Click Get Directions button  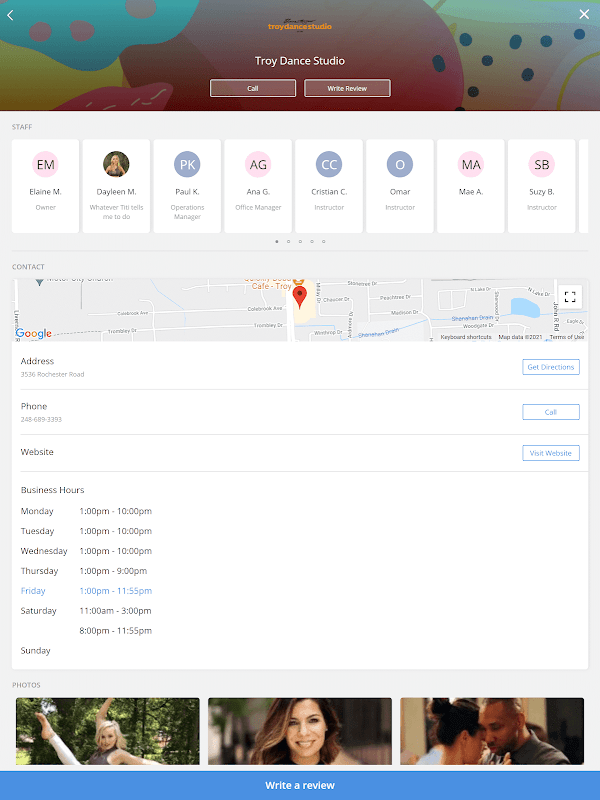point(551,367)
